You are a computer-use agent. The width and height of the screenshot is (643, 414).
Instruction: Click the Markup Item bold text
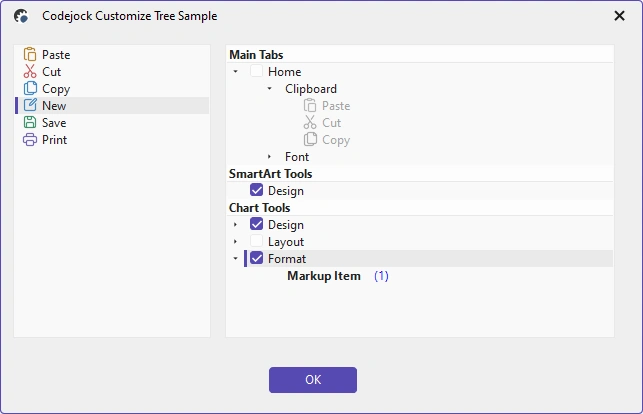[x=324, y=276]
